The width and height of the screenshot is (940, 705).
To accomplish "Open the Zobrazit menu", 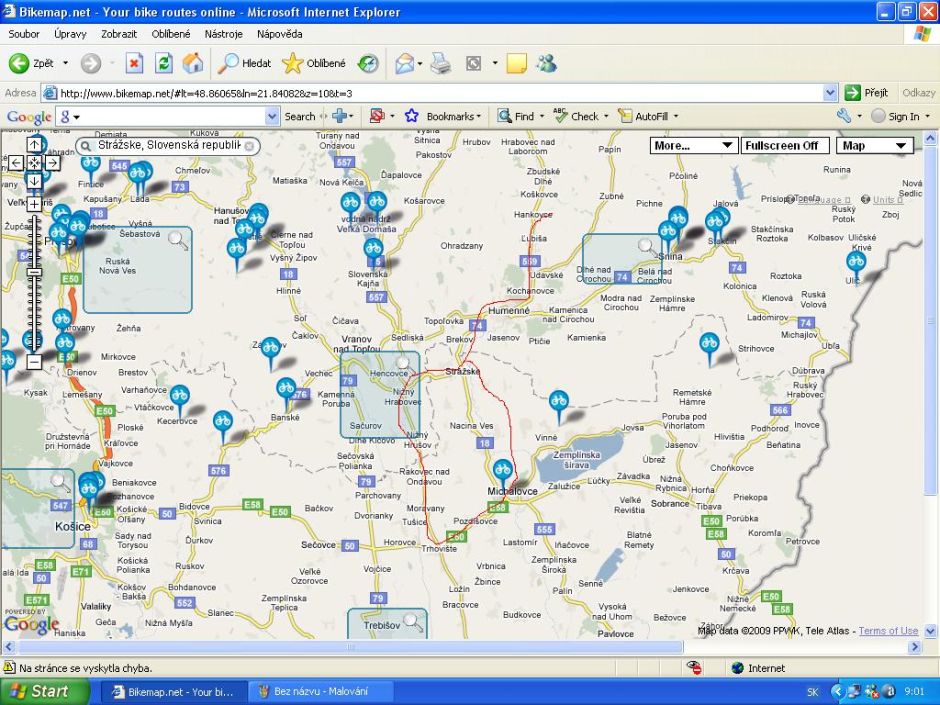I will pos(119,34).
